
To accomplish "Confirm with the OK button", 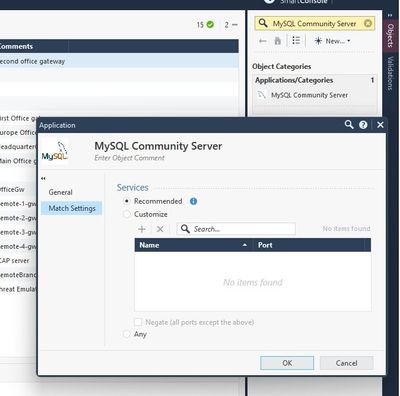I will click(x=287, y=363).
